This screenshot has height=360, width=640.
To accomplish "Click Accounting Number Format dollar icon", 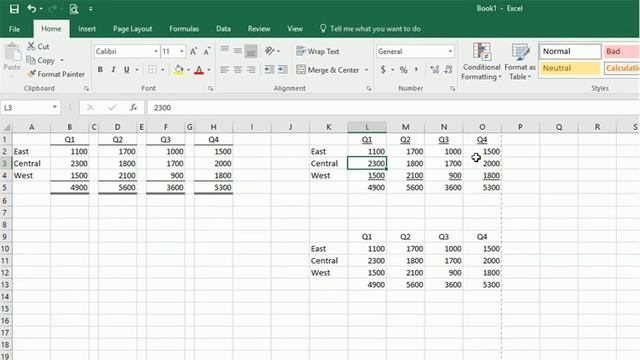I will pyautogui.click(x=383, y=70).
